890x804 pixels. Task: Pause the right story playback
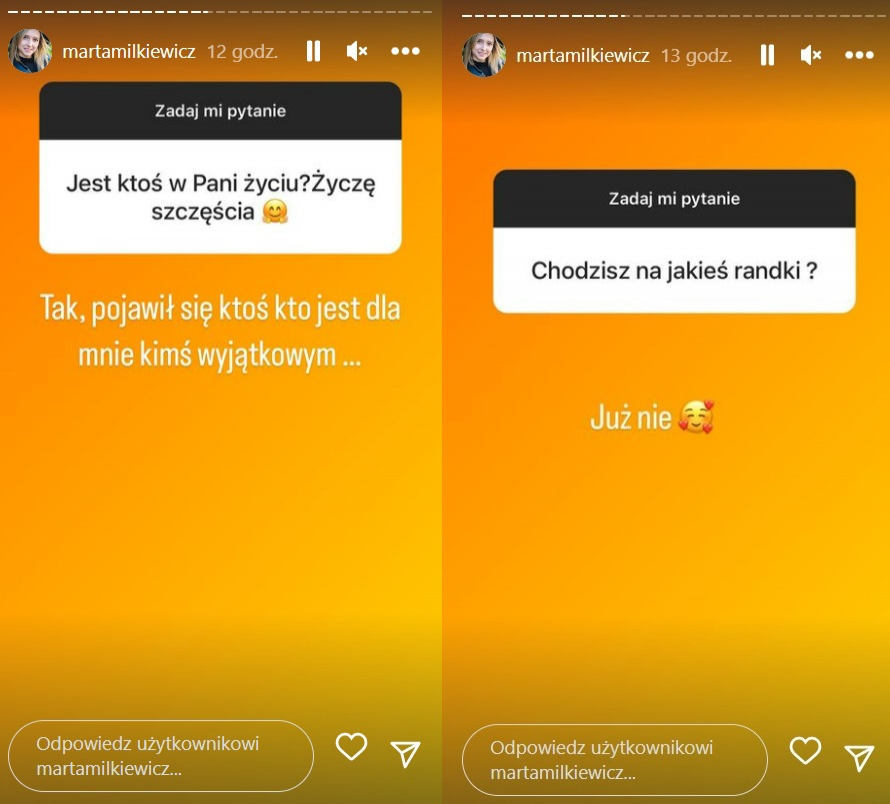pyautogui.click(x=767, y=55)
